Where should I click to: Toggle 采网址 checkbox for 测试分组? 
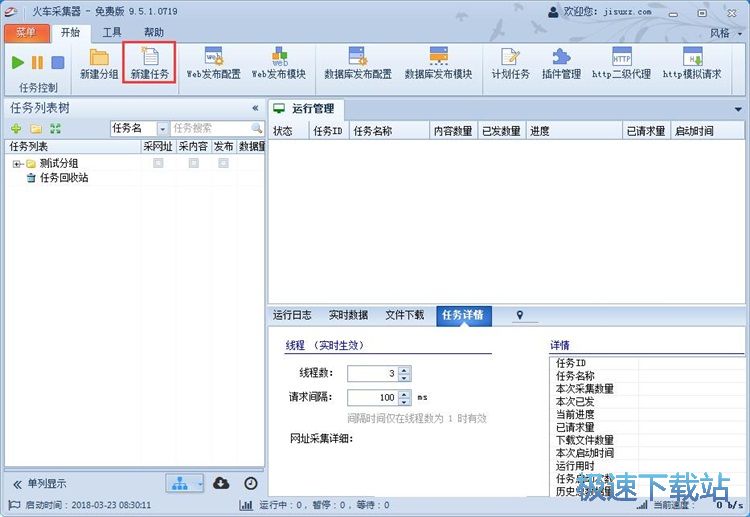tap(158, 163)
